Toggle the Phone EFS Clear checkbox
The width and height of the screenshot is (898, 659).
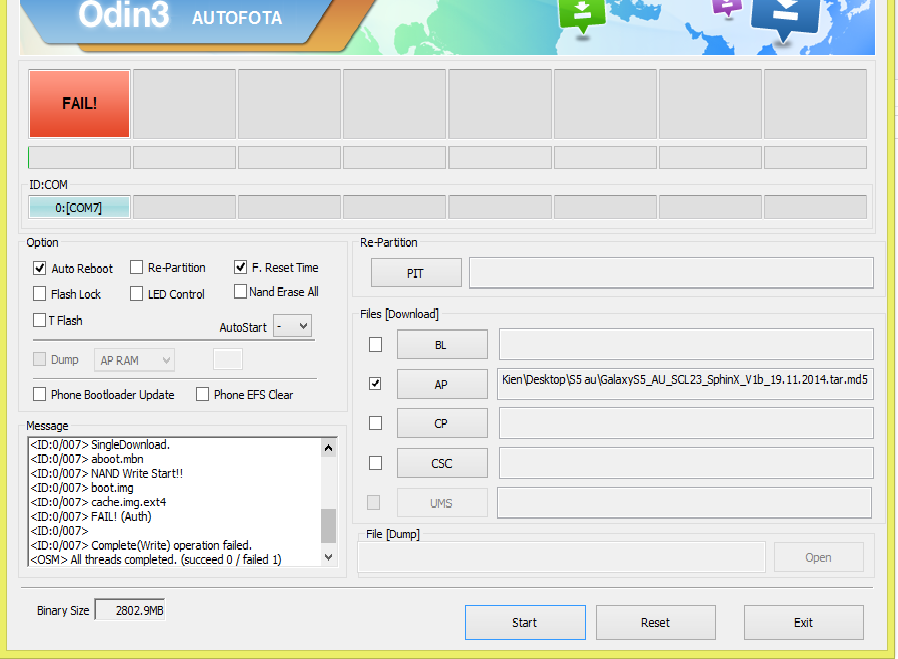pyautogui.click(x=203, y=394)
